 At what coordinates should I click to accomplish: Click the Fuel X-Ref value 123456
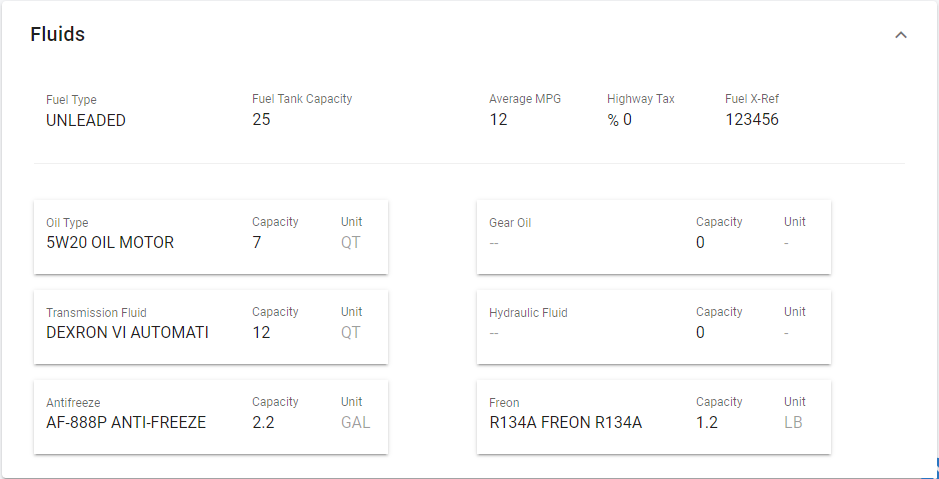pyautogui.click(x=751, y=120)
